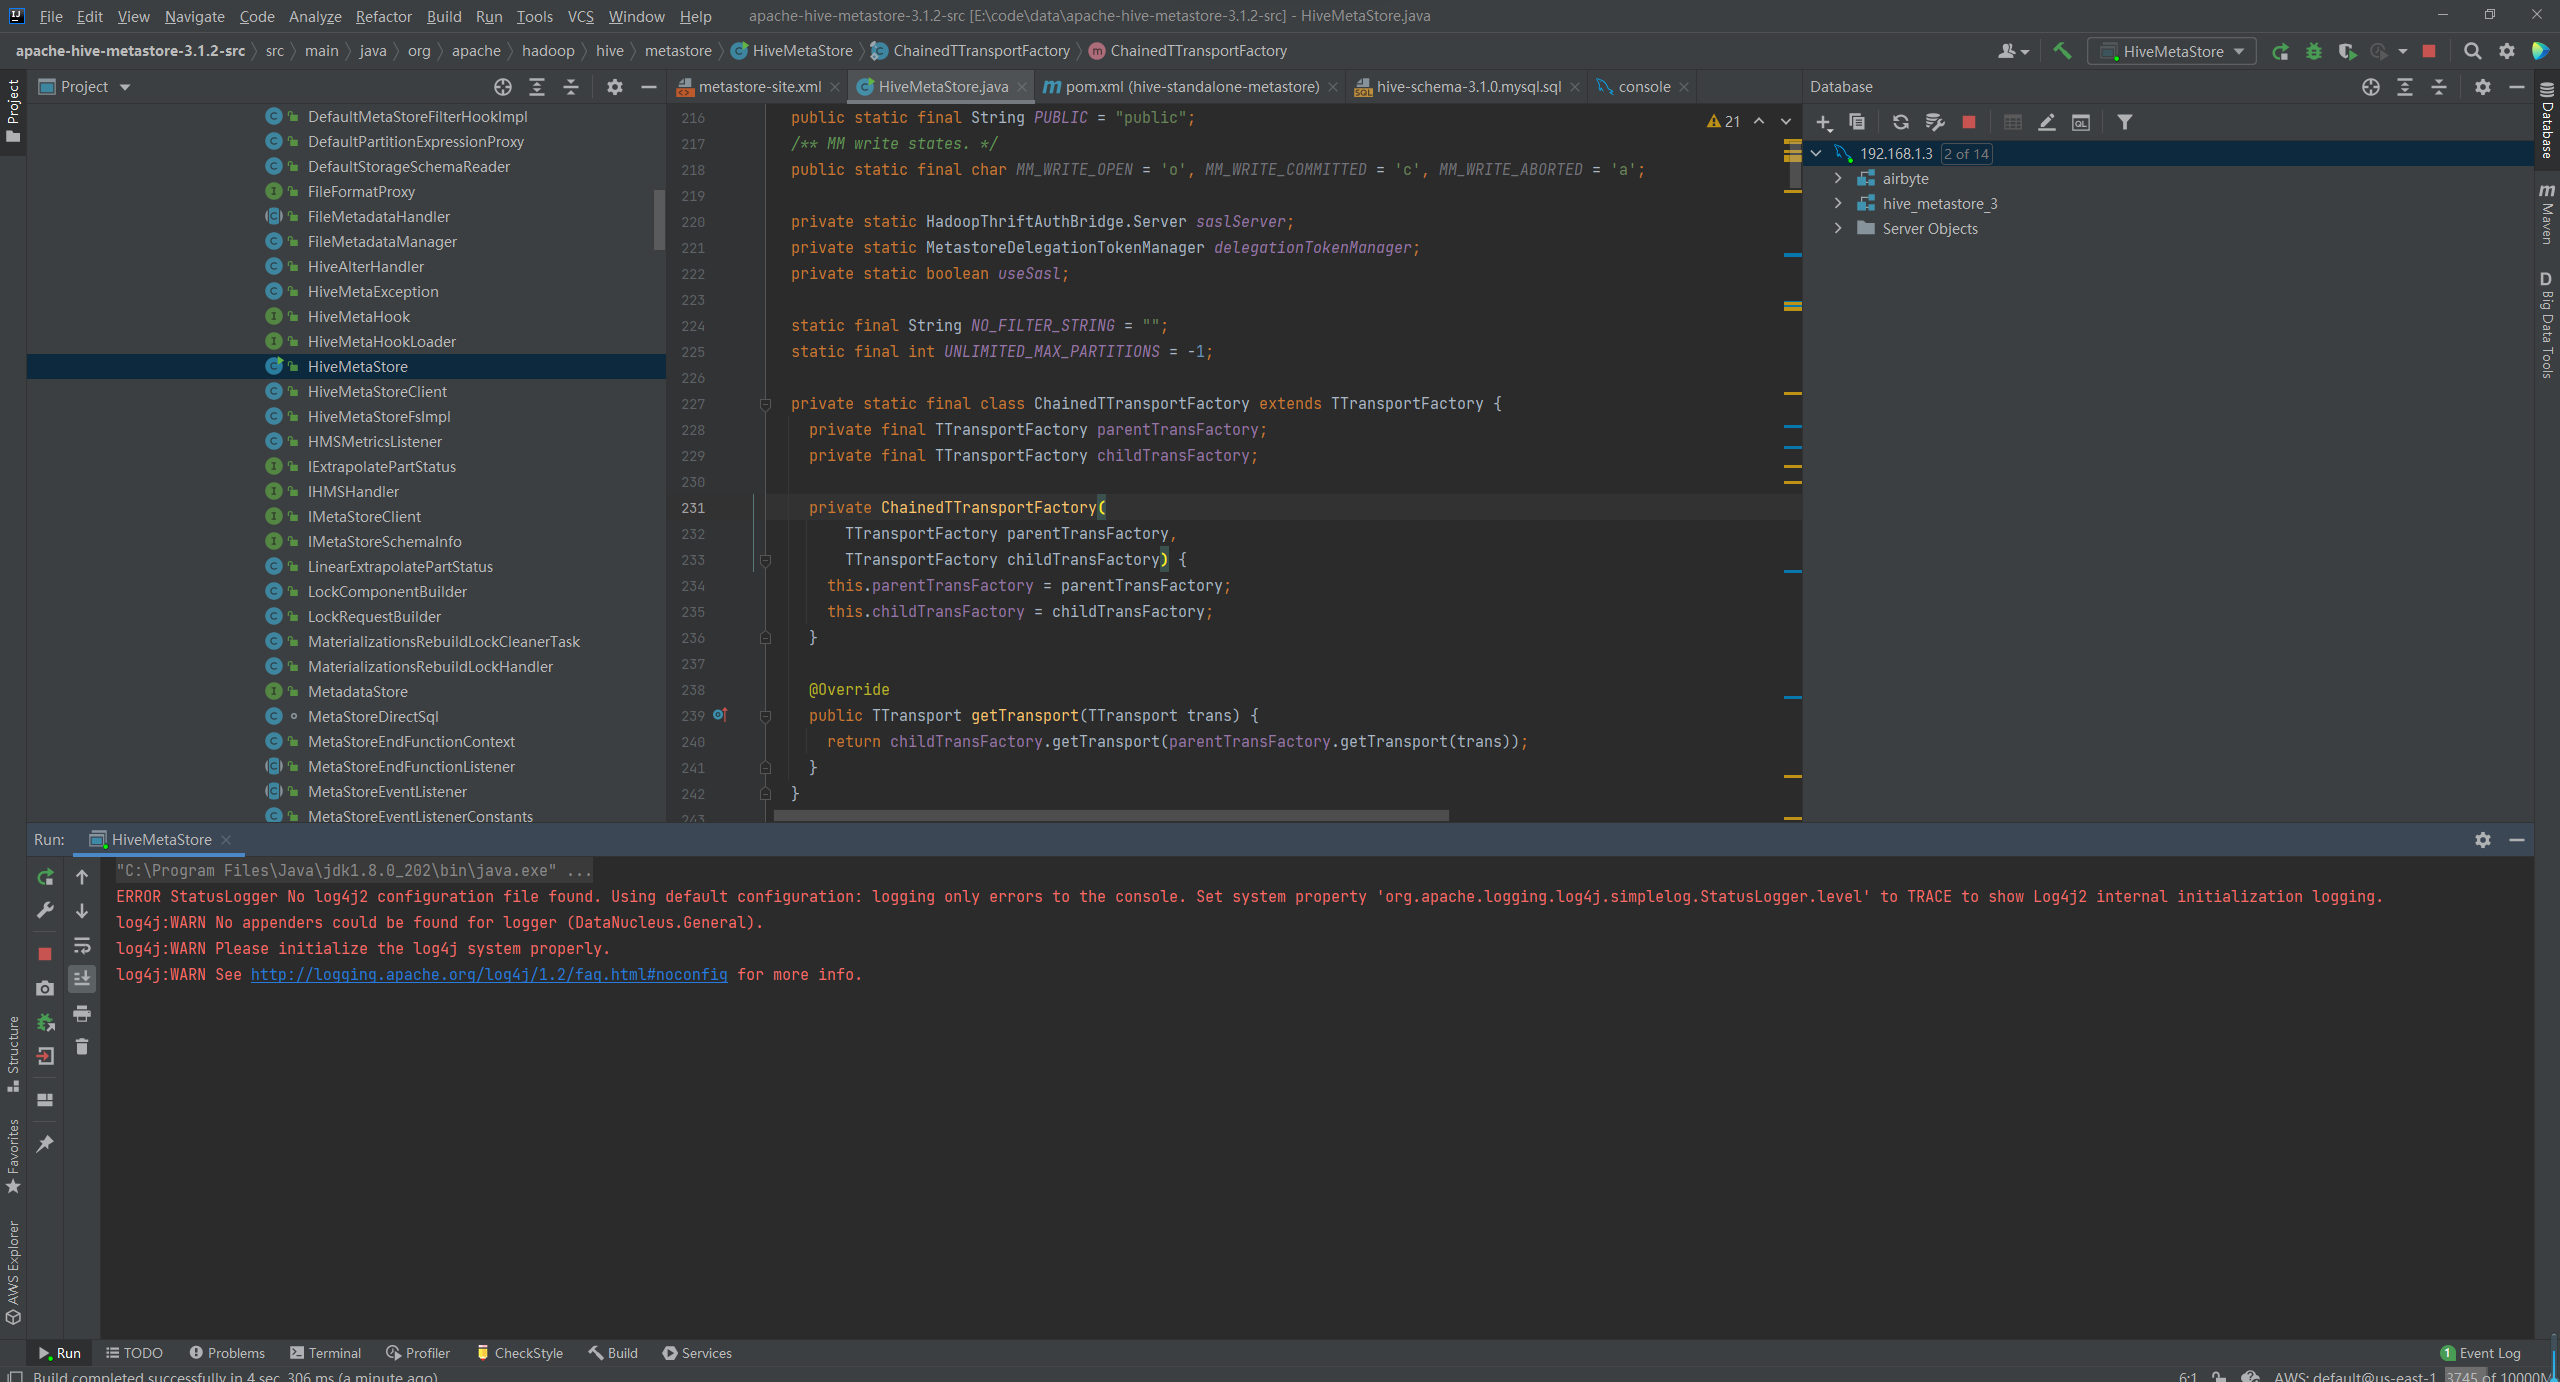This screenshot has height=1382, width=2560.
Task: Open log4j FAQ noconfig link
Action: 489,974
